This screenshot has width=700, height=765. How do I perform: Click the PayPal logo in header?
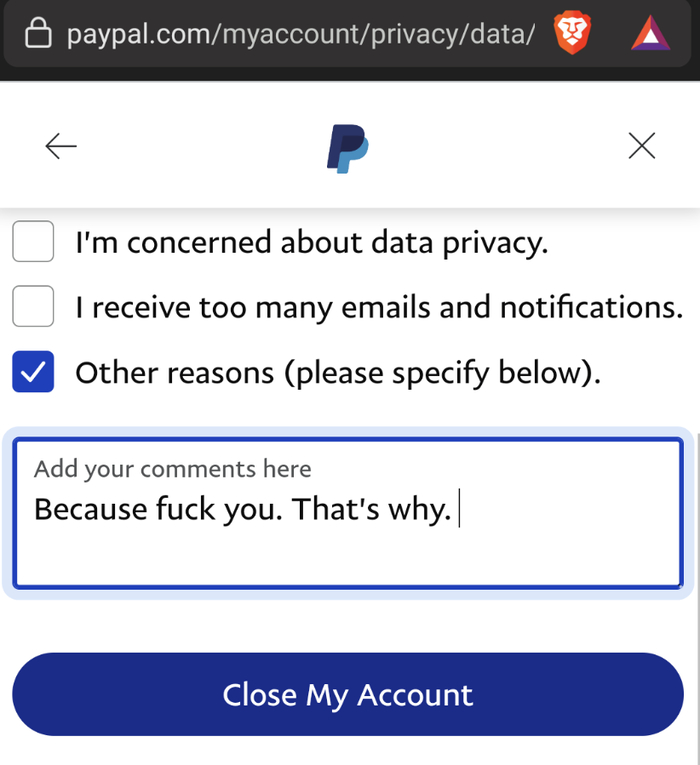pyautogui.click(x=347, y=148)
